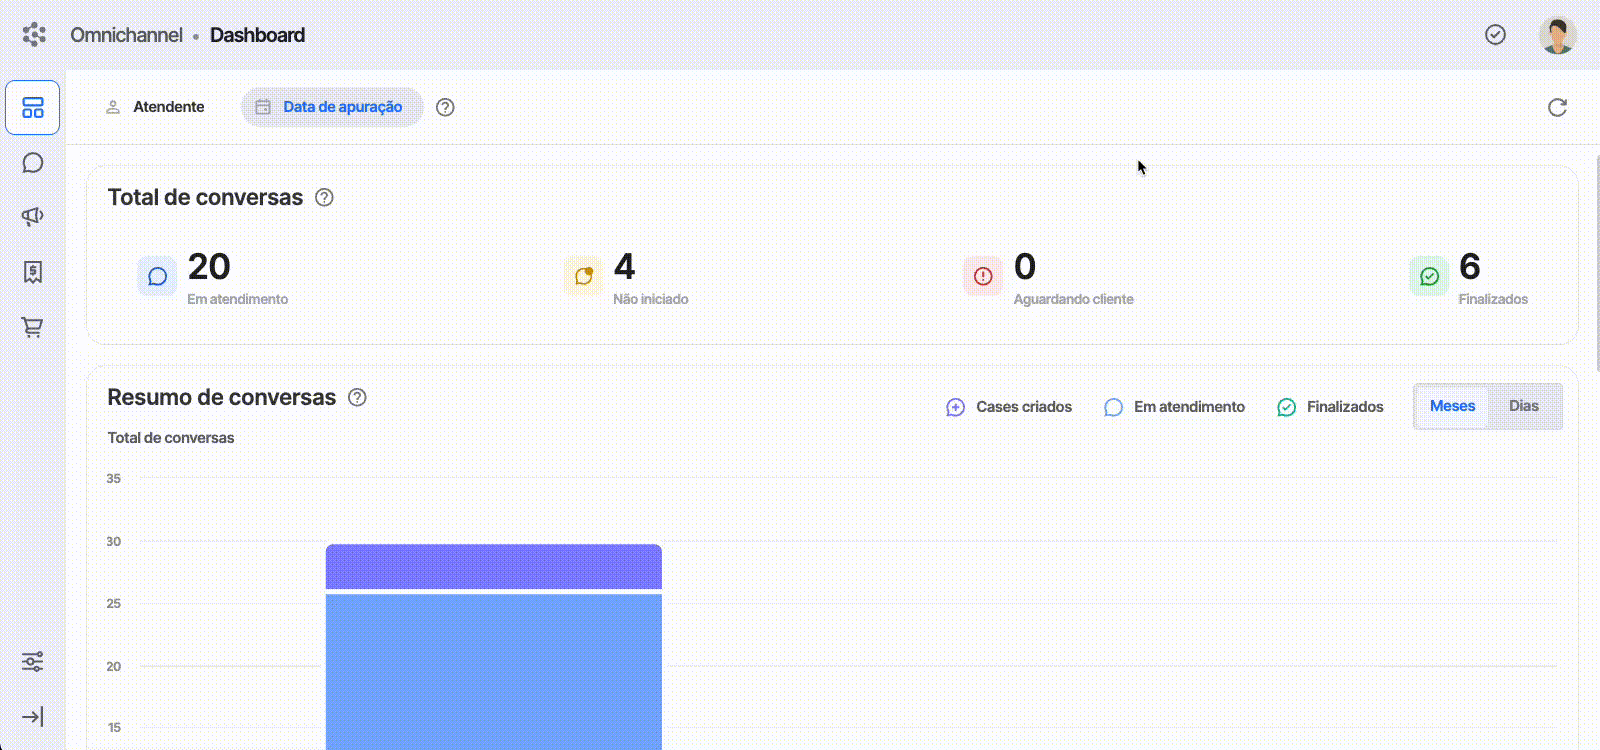This screenshot has height=750, width=1600.
Task: Toggle Cases criados legend series
Action: [1009, 407]
